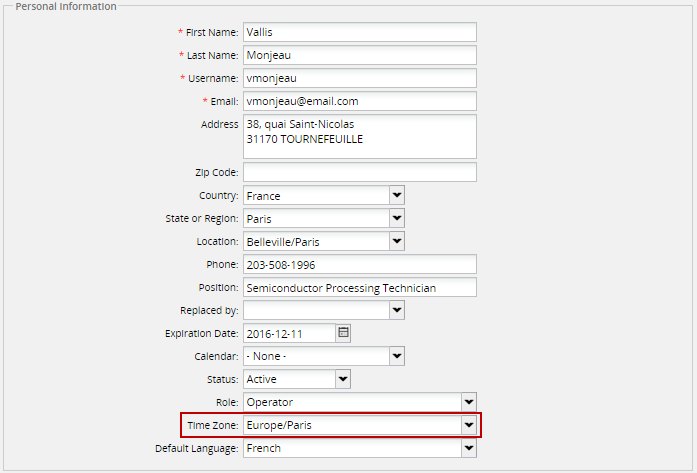Expand the Default Language dropdown showing French

point(468,448)
